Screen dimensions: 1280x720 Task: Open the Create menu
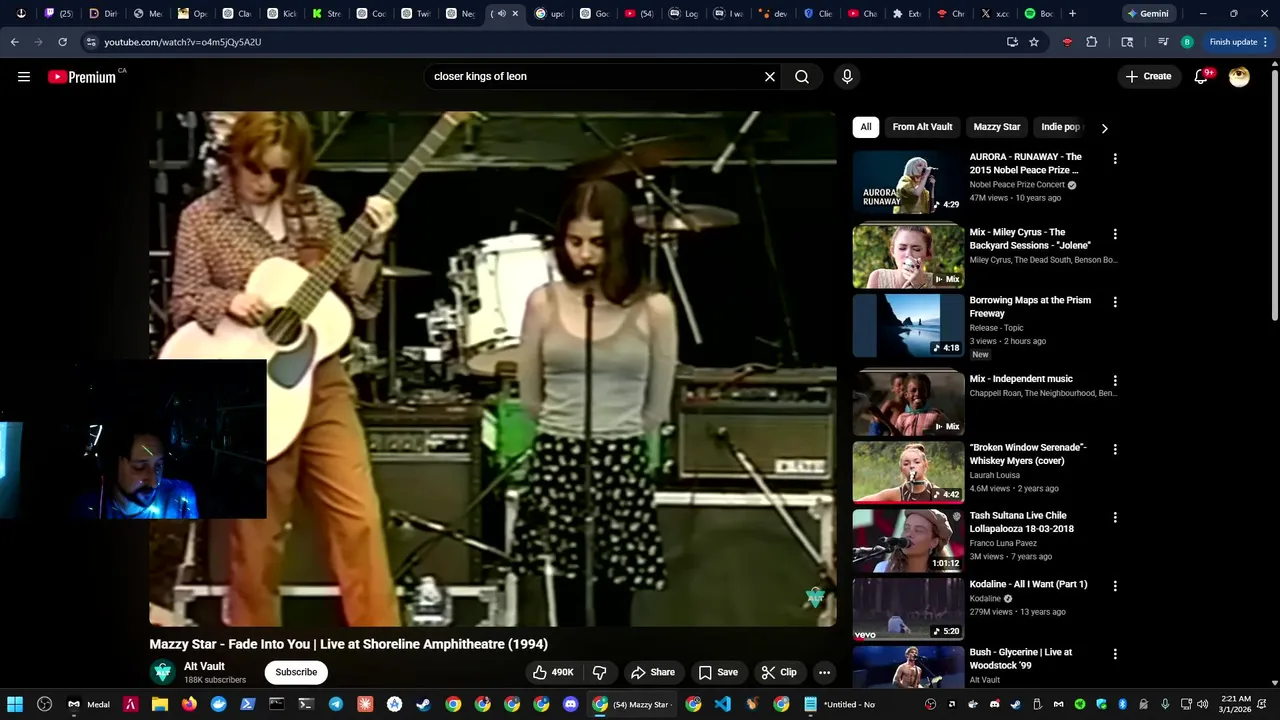pyautogui.click(x=1148, y=76)
